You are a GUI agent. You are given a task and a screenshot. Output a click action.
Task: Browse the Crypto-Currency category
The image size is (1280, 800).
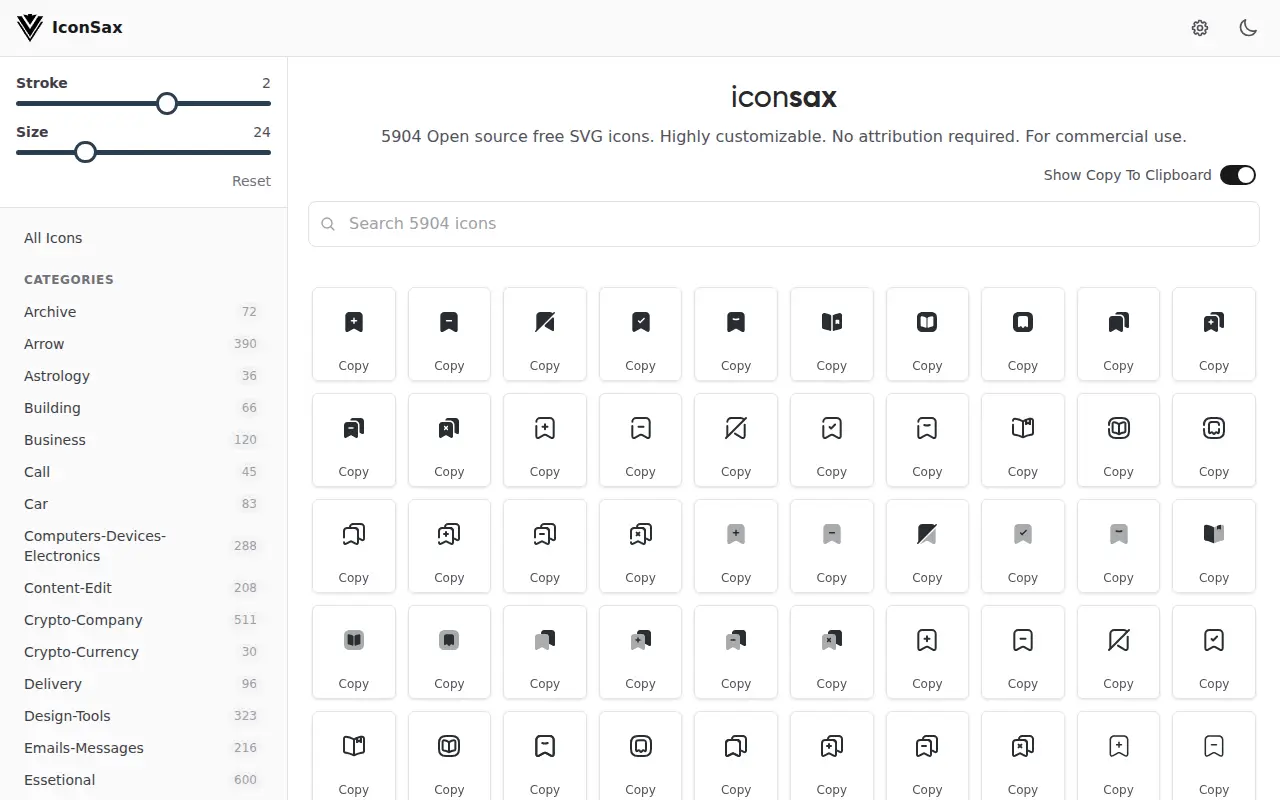point(143,652)
